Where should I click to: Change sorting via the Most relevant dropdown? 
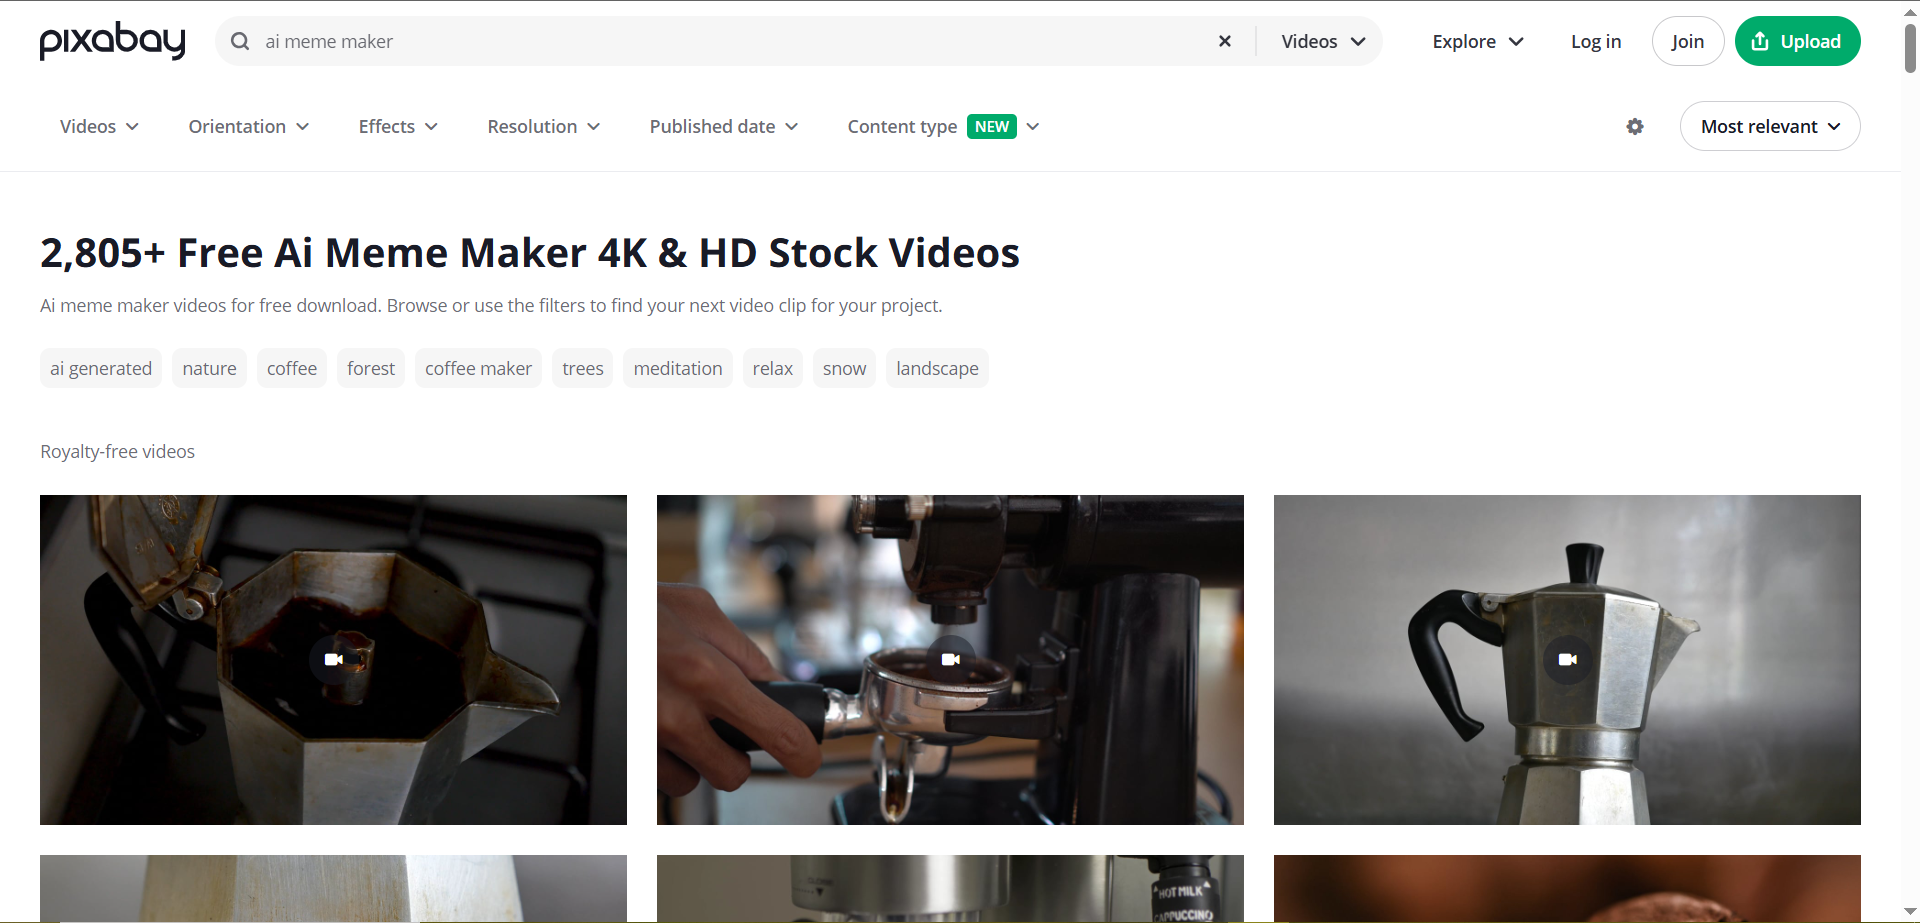[x=1769, y=126]
